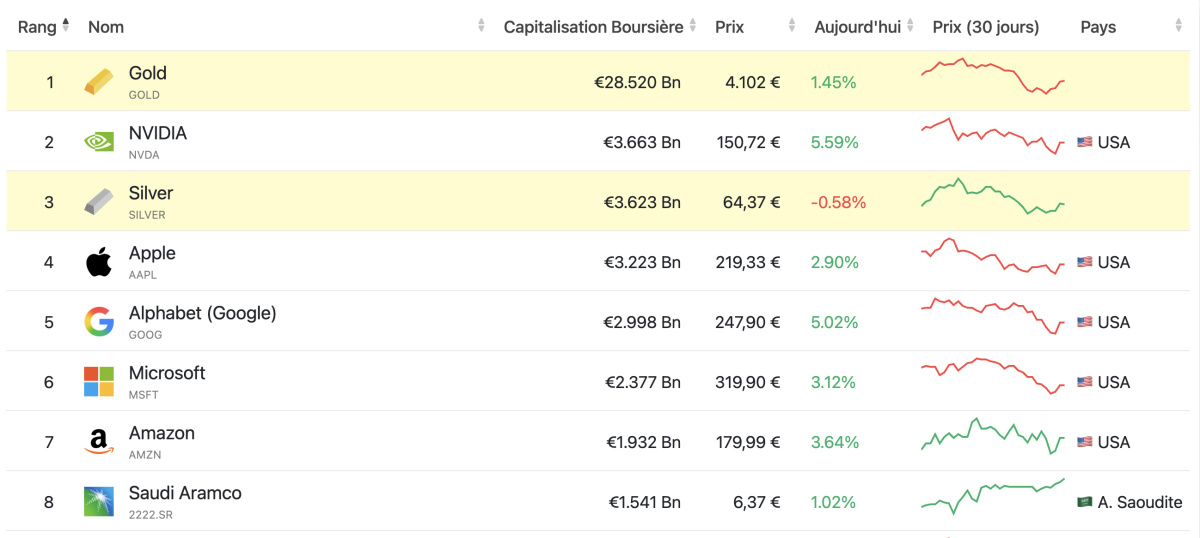Click the GOOG ticker symbol
The height and width of the screenshot is (538, 1200).
pos(146,335)
